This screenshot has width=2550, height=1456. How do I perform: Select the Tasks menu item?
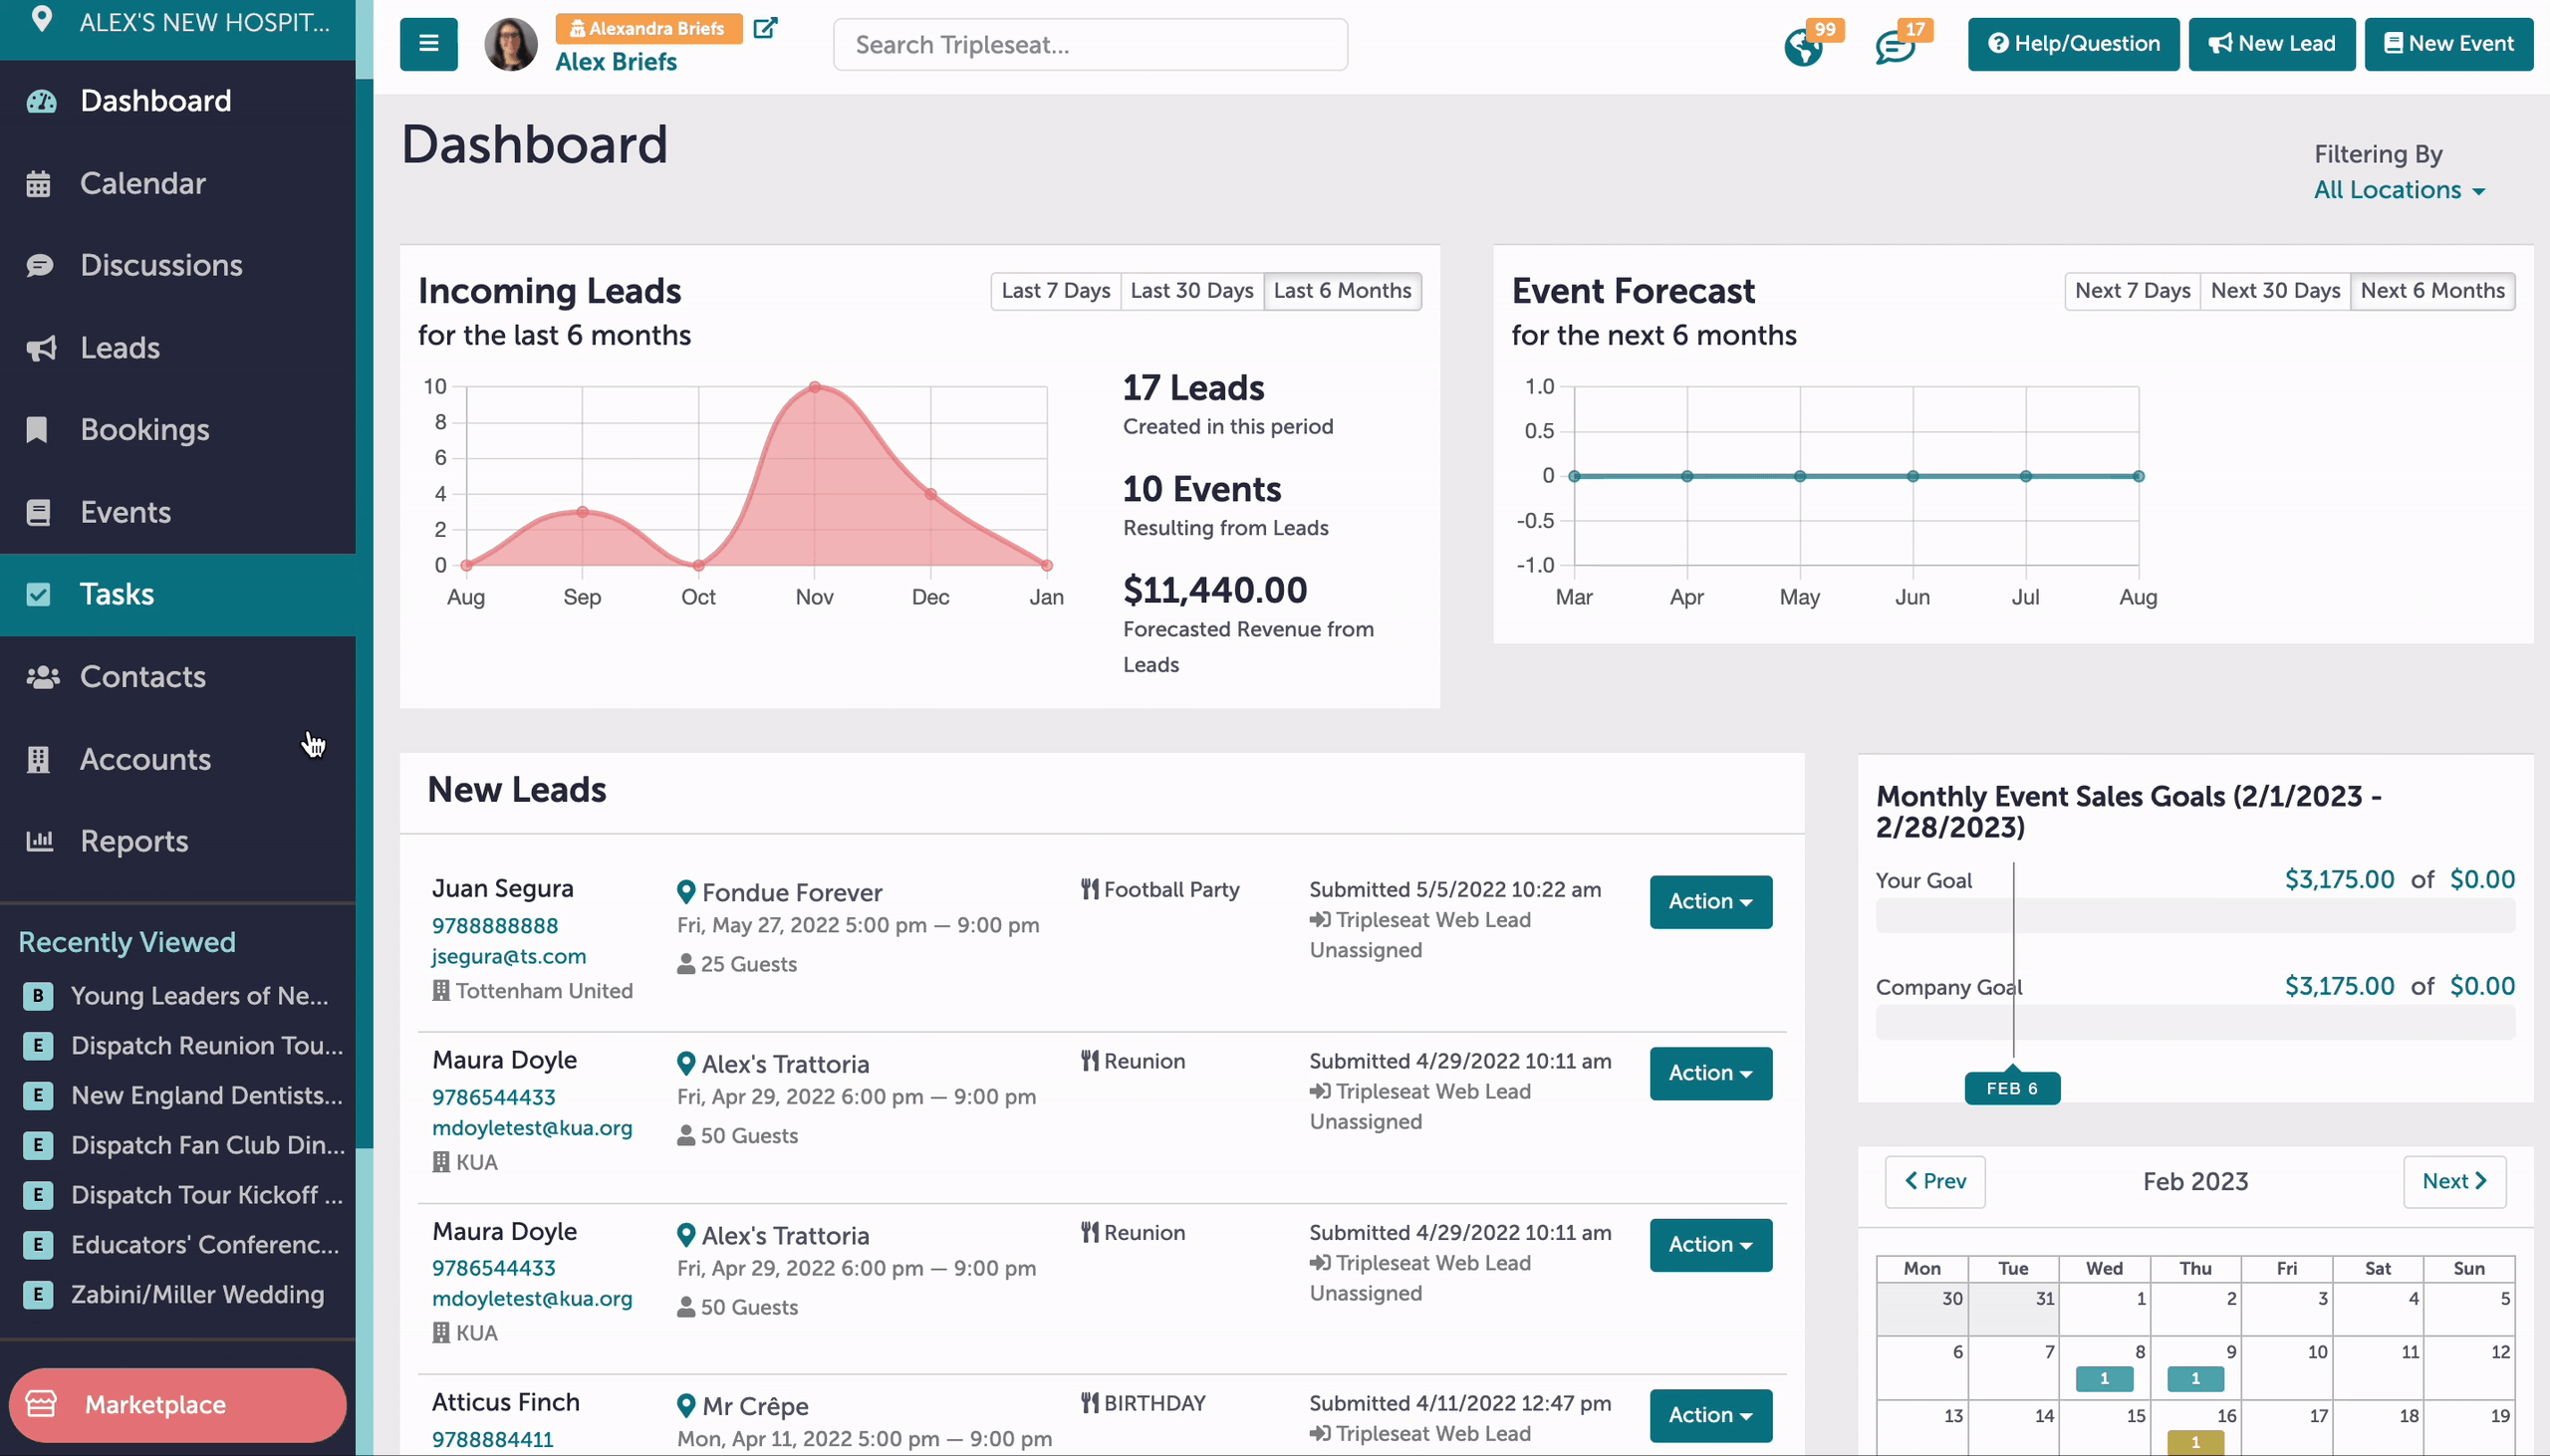click(x=178, y=594)
